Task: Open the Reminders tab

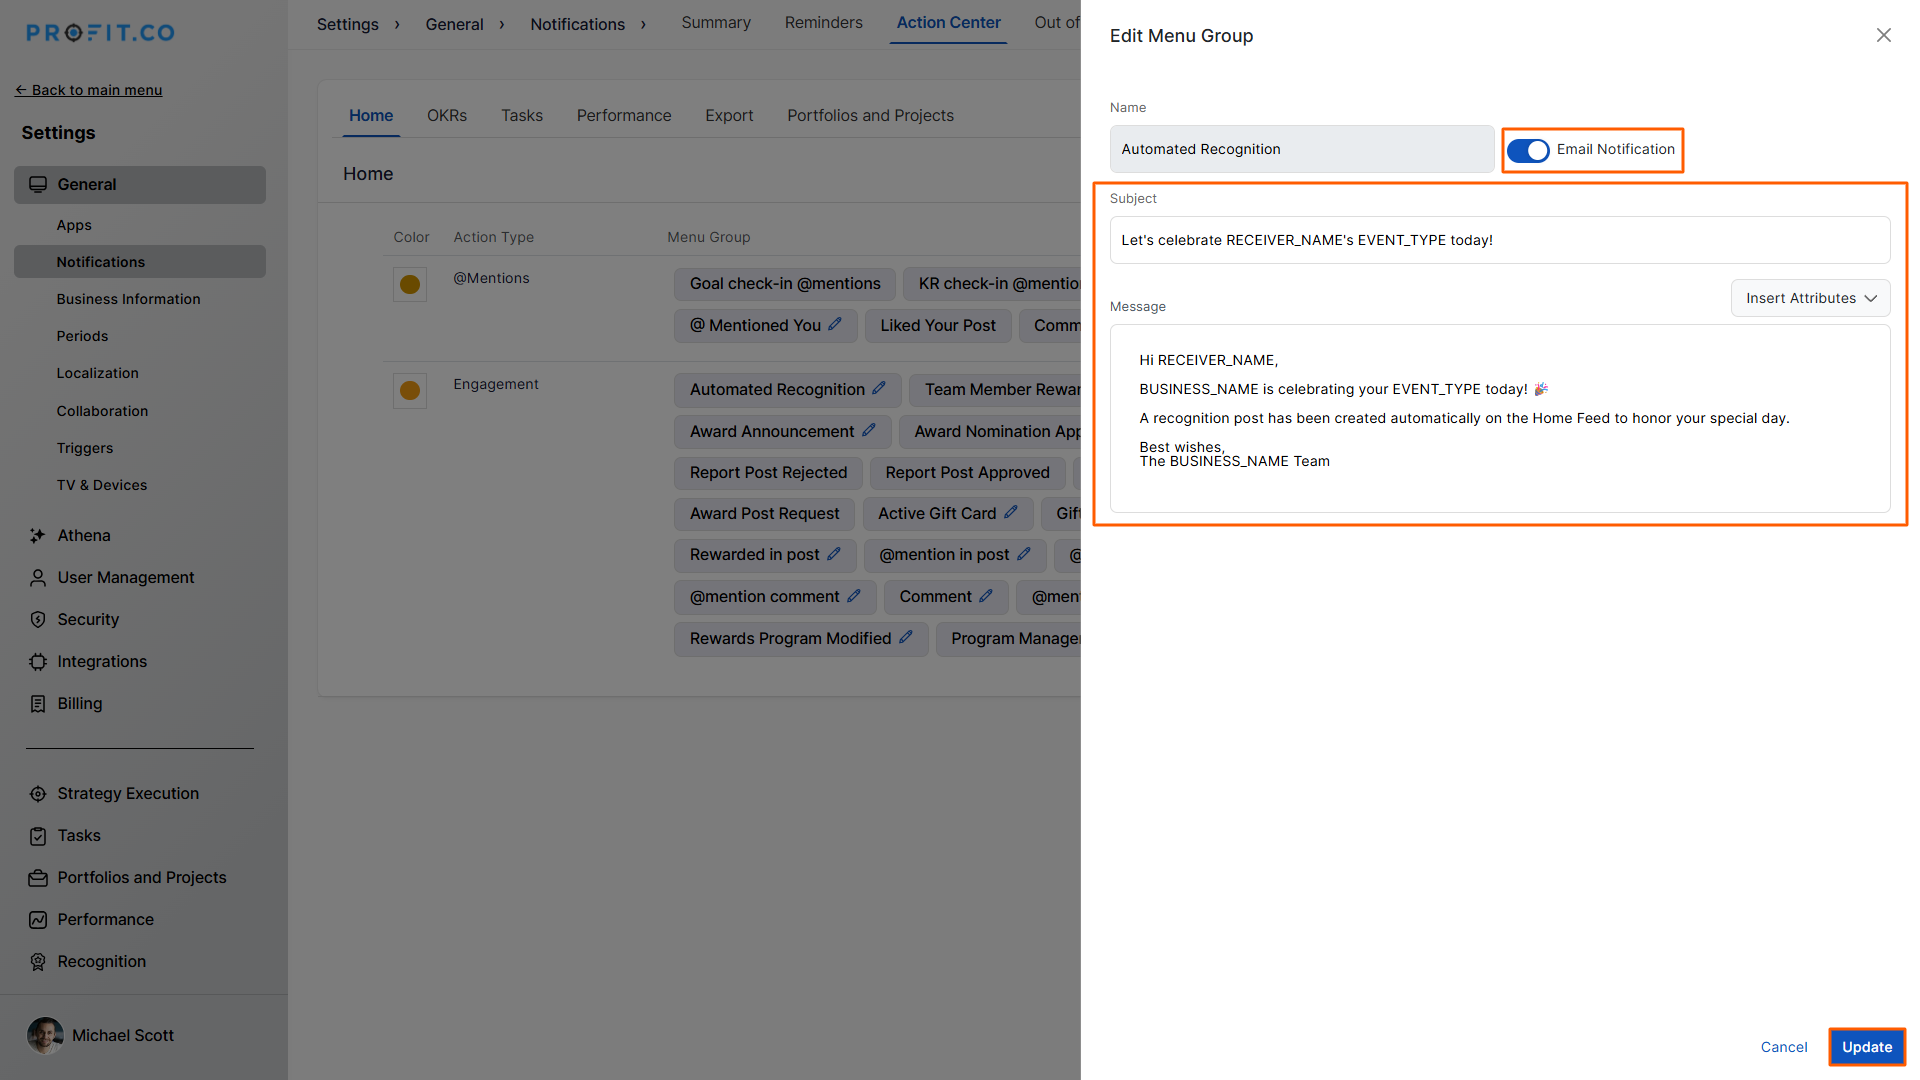Action: click(823, 22)
